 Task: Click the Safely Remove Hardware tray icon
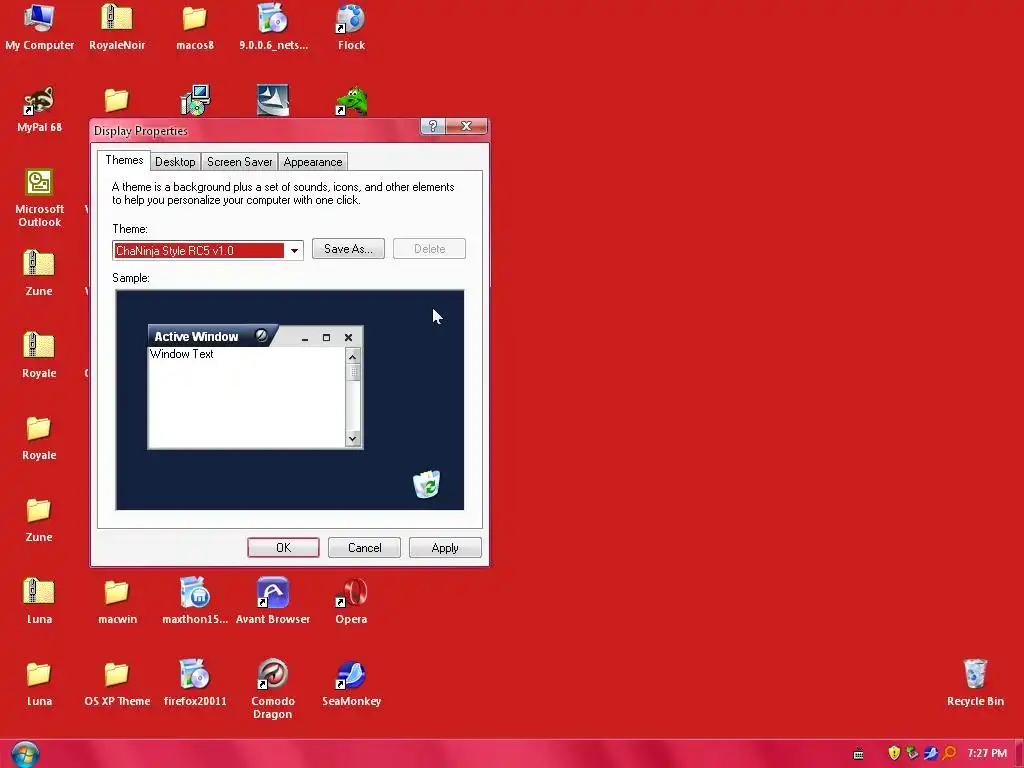click(x=912, y=753)
